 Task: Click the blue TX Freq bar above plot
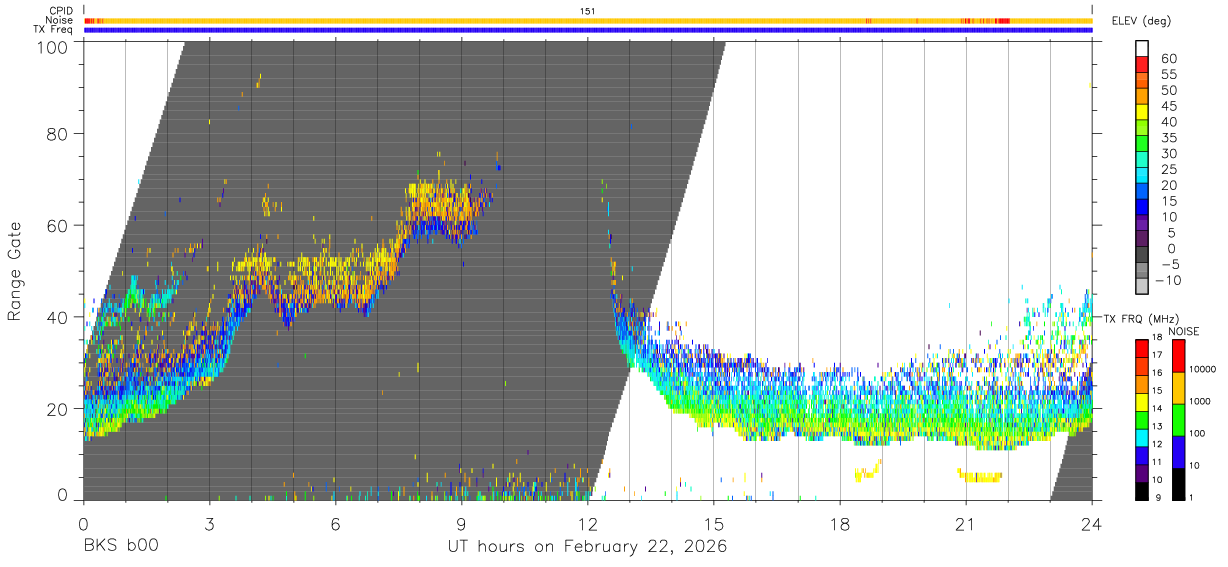pyautogui.click(x=588, y=29)
